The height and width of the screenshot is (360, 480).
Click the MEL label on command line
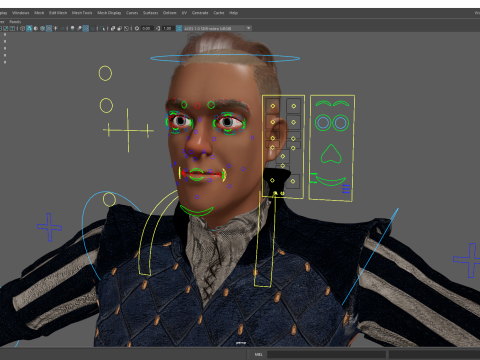click(x=258, y=354)
